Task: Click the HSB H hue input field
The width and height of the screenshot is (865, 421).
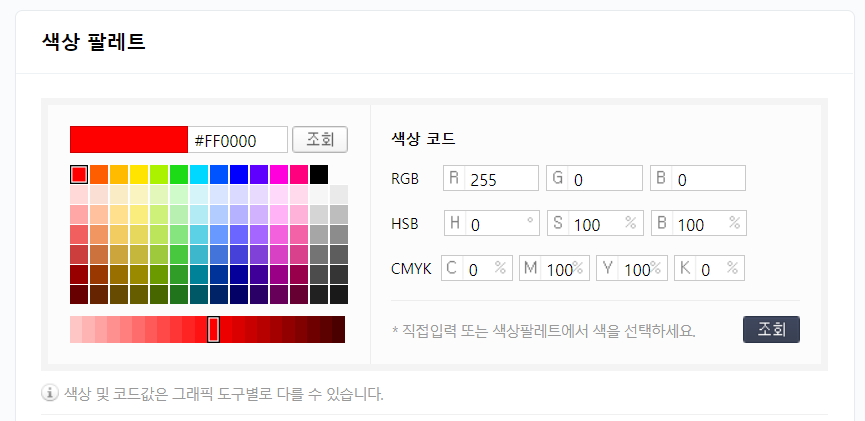Action: (495, 223)
